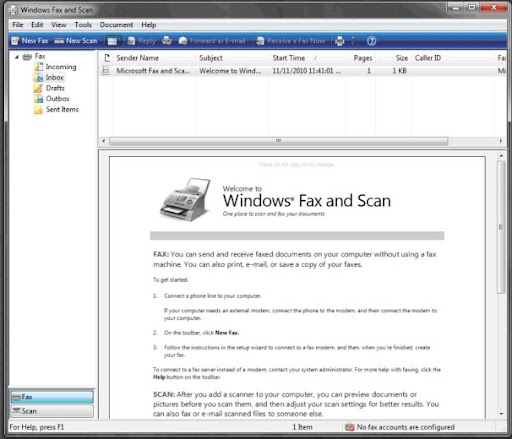This screenshot has height=439, width=512.
Task: Click the fax machine image in preview
Action: point(186,199)
